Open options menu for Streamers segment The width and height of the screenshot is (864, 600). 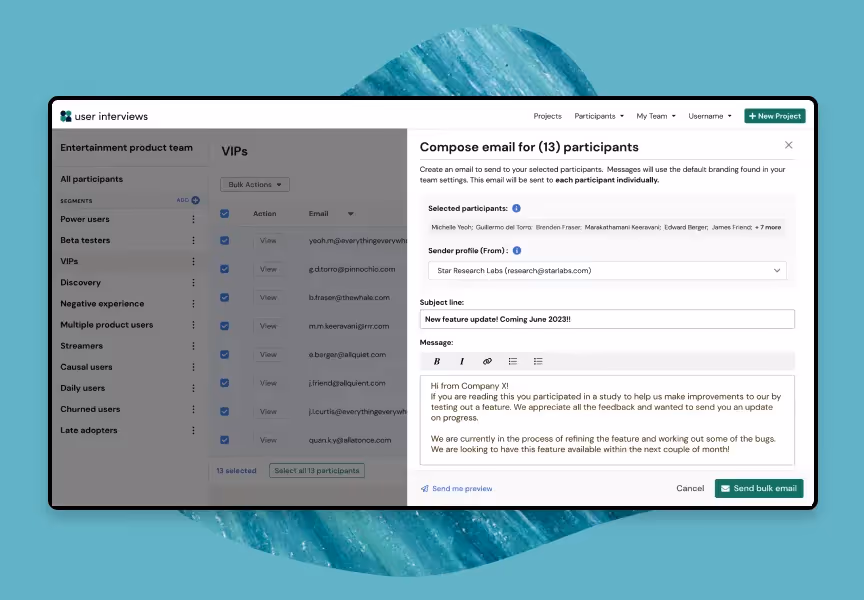point(193,346)
